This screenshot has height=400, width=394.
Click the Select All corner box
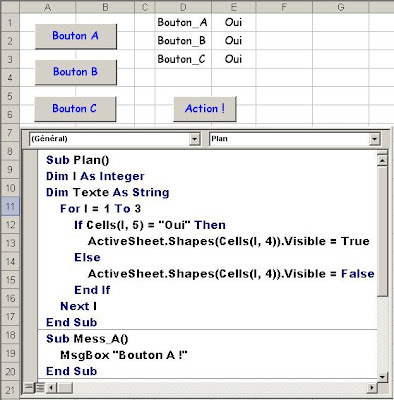(x=10, y=7)
